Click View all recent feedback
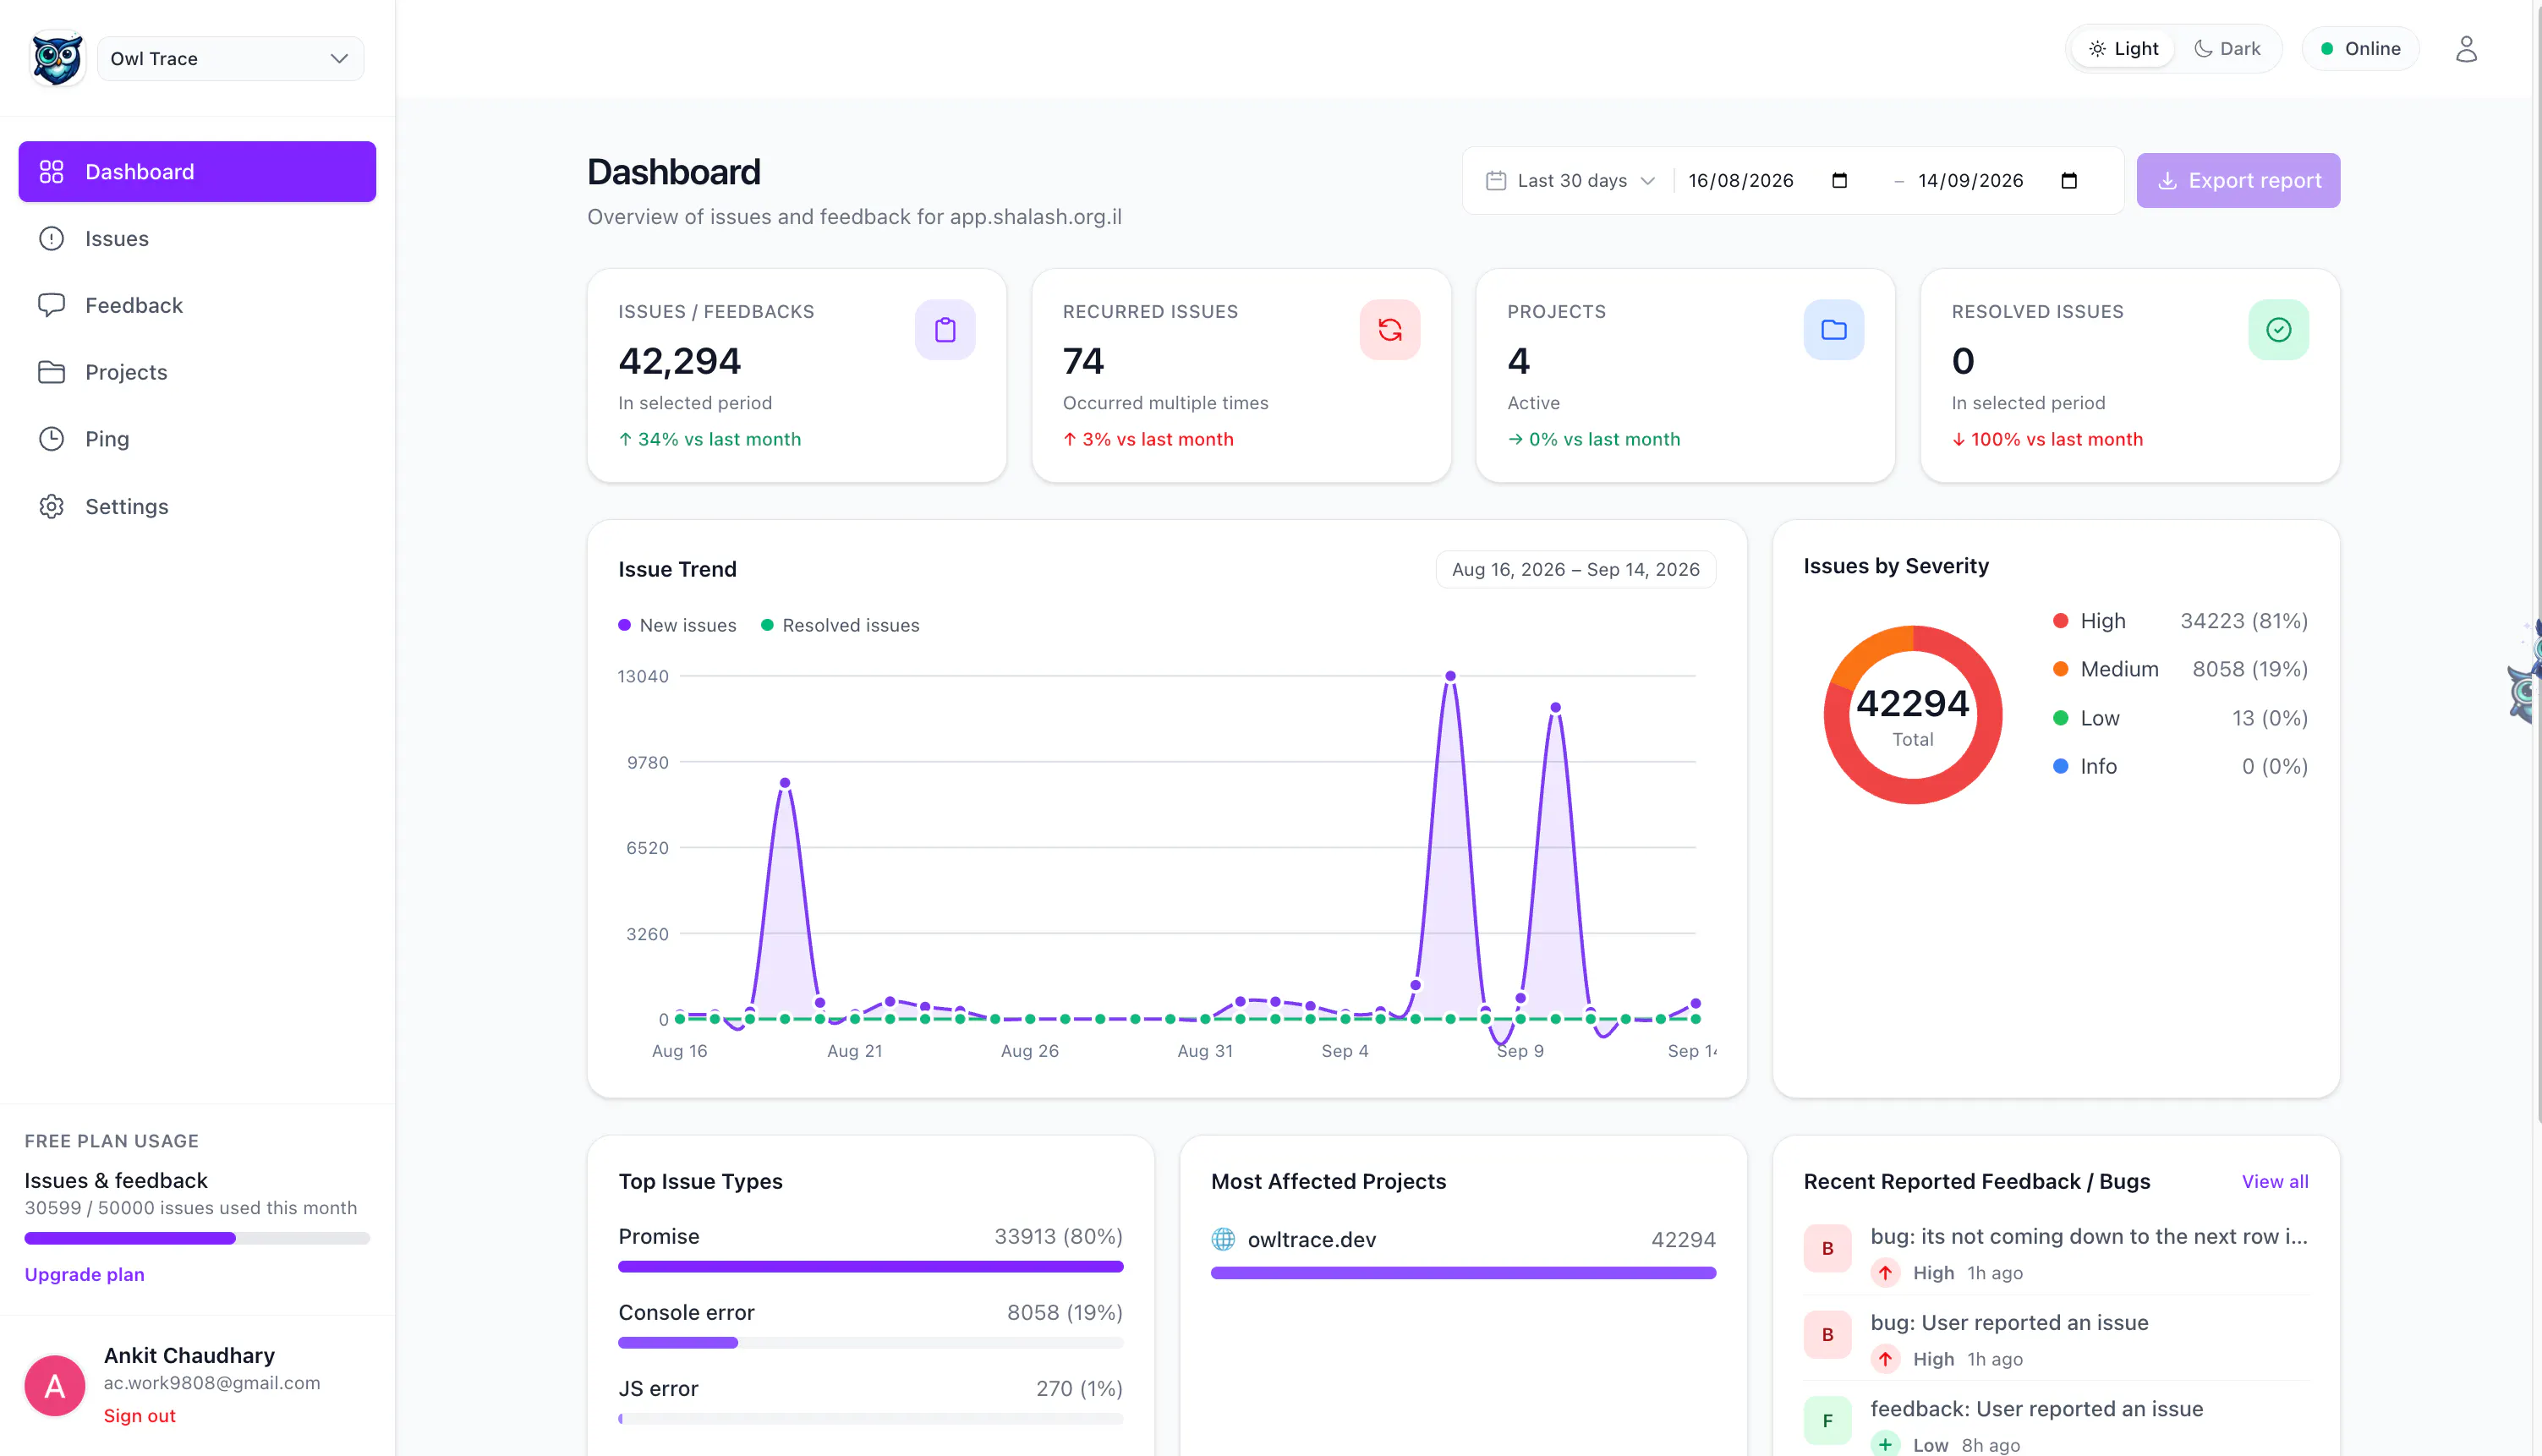Screen dimensions: 2542x1456 pyautogui.click(x=2275, y=1181)
